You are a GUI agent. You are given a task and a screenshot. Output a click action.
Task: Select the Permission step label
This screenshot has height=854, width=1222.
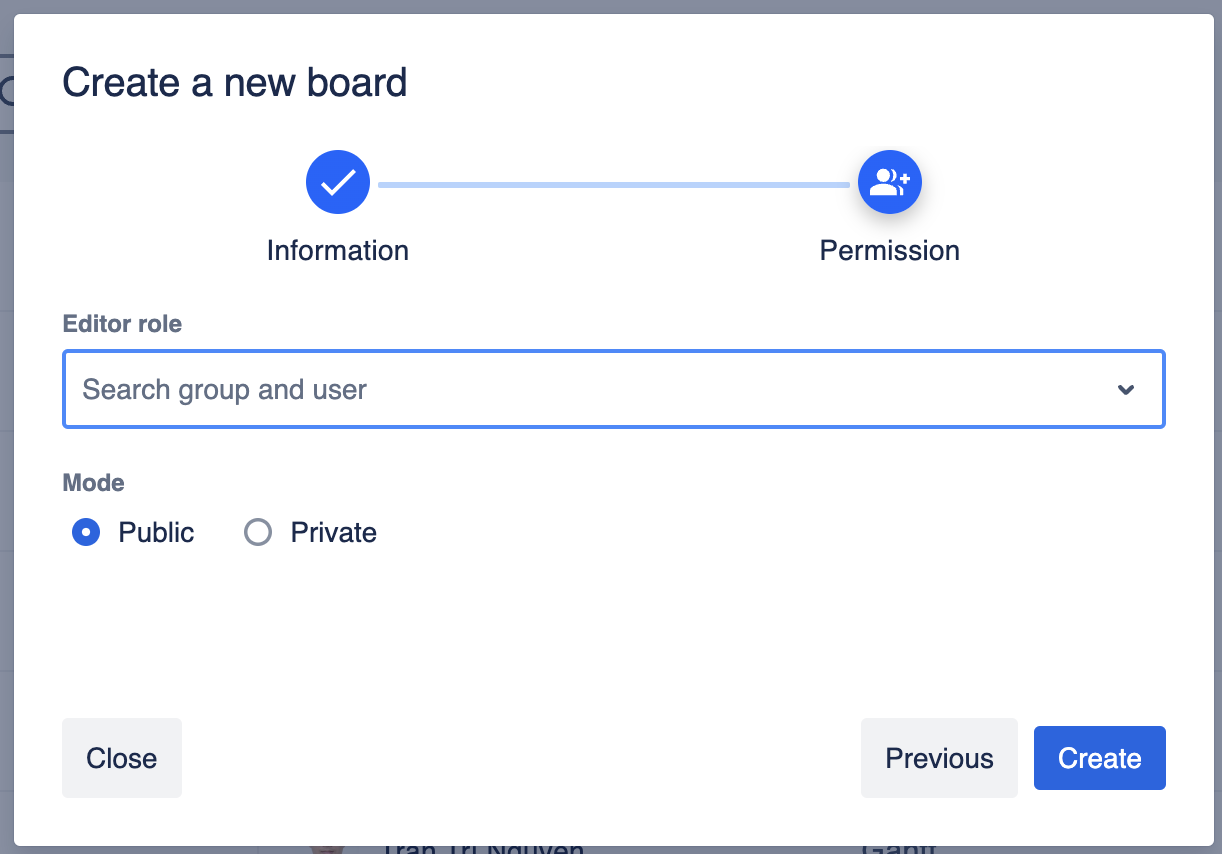click(x=889, y=250)
